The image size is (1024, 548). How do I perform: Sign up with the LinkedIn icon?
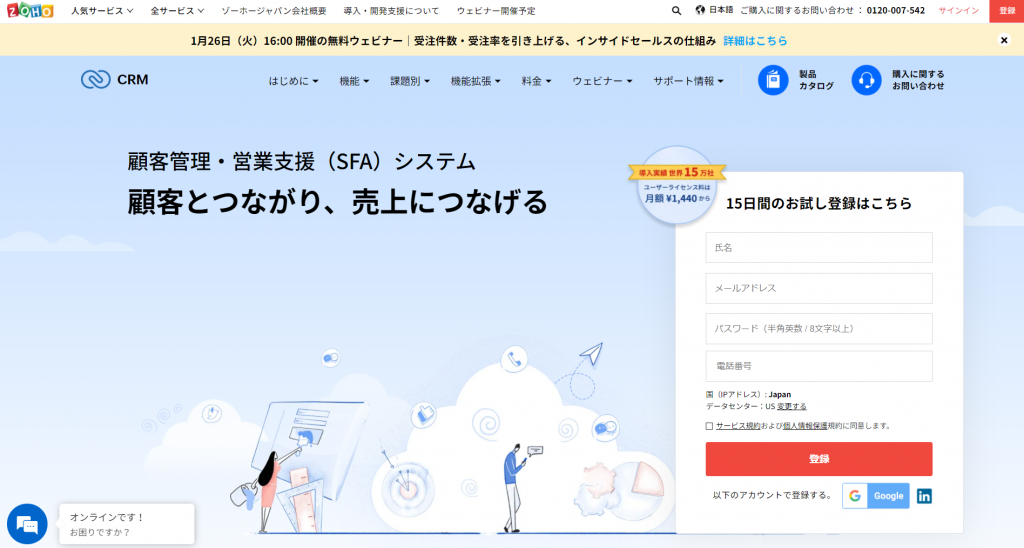coord(924,496)
